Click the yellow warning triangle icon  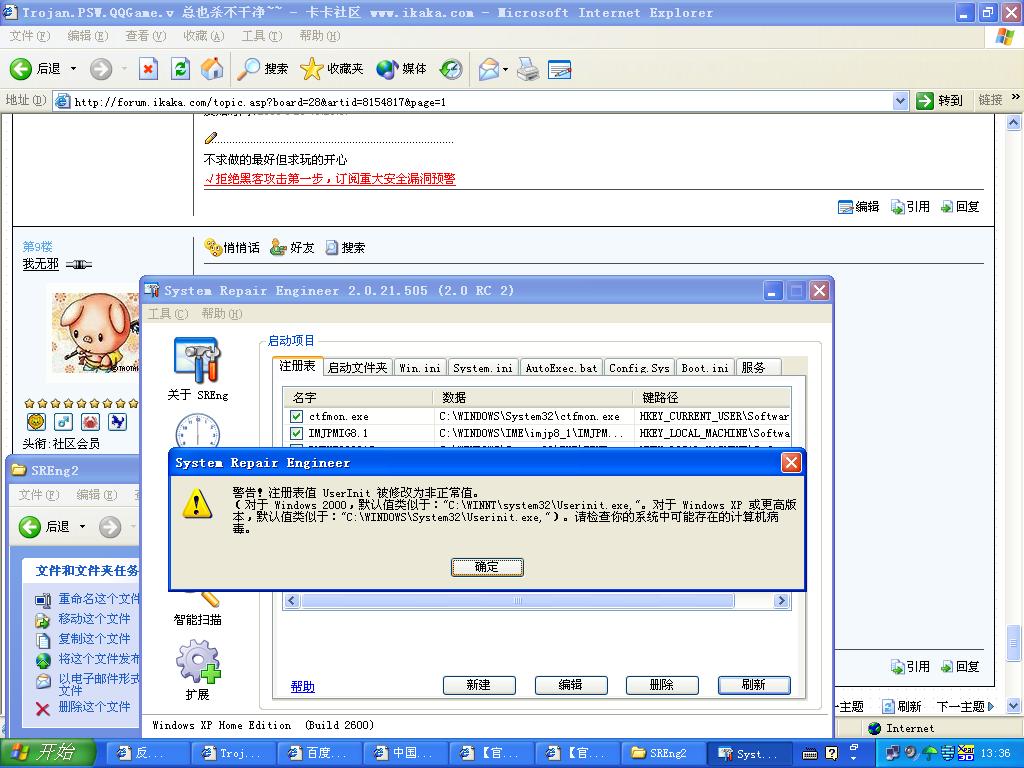pos(197,504)
